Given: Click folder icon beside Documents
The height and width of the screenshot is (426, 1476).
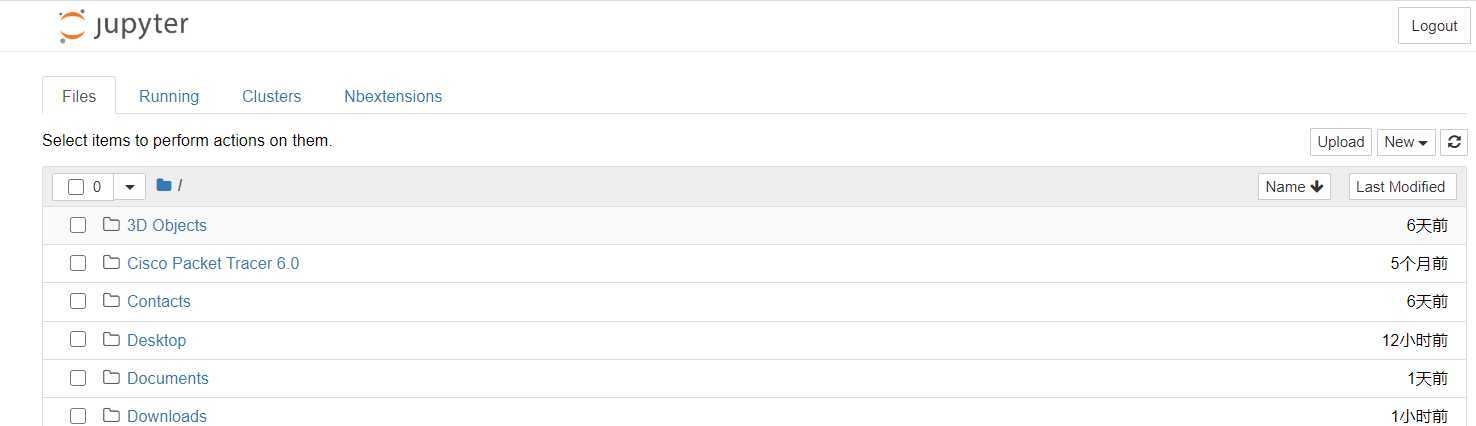Looking at the screenshot, I should click(x=111, y=377).
